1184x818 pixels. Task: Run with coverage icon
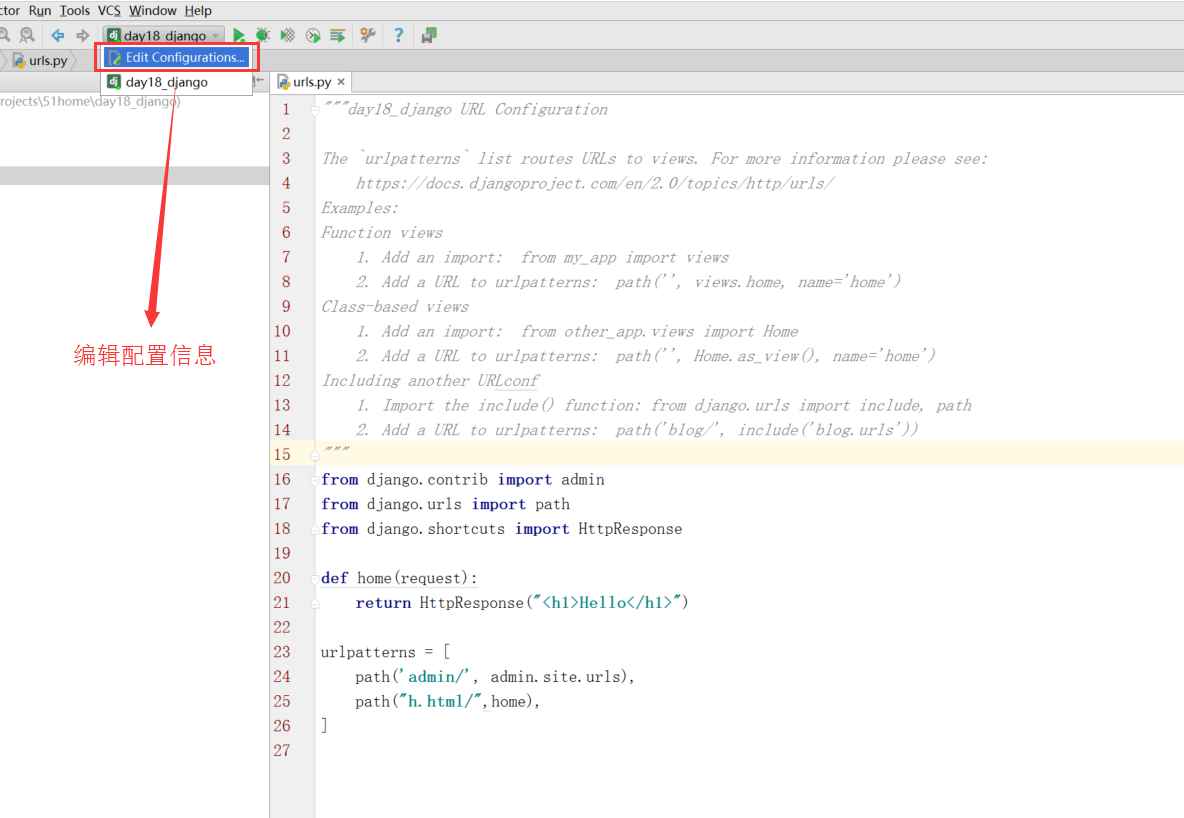(x=288, y=35)
